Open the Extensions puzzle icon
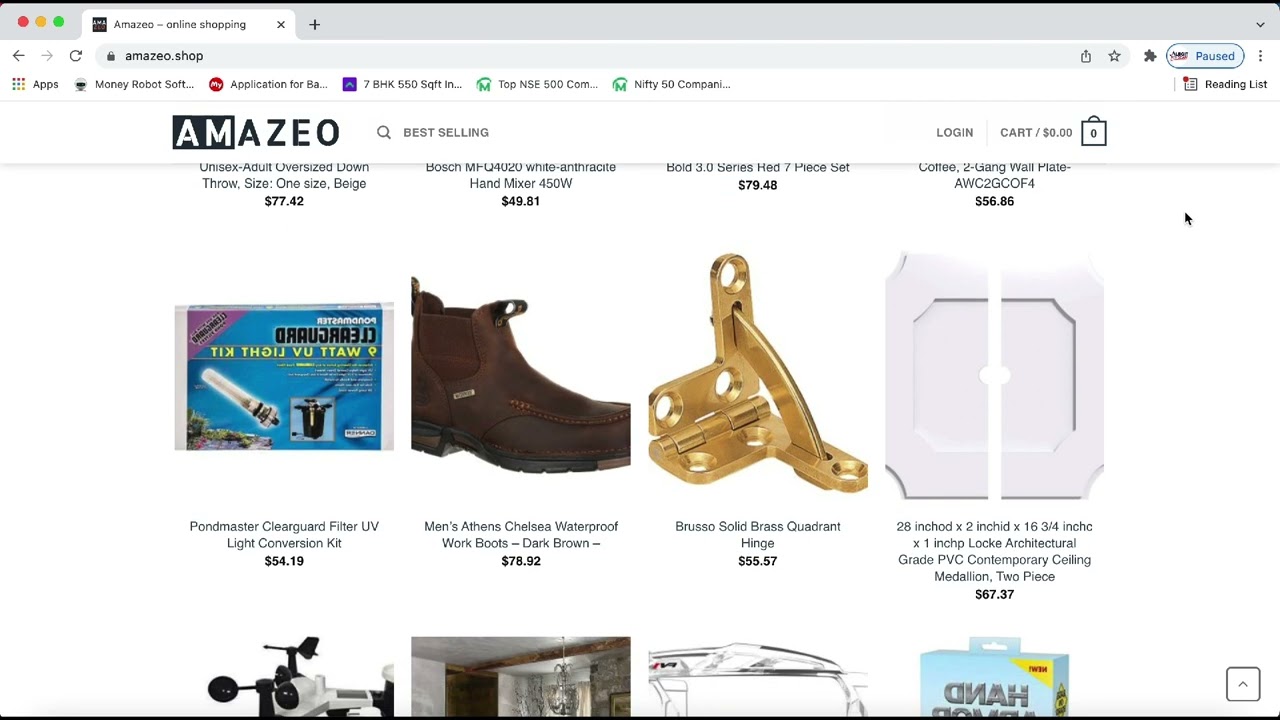Image resolution: width=1280 pixels, height=720 pixels. (x=1150, y=56)
